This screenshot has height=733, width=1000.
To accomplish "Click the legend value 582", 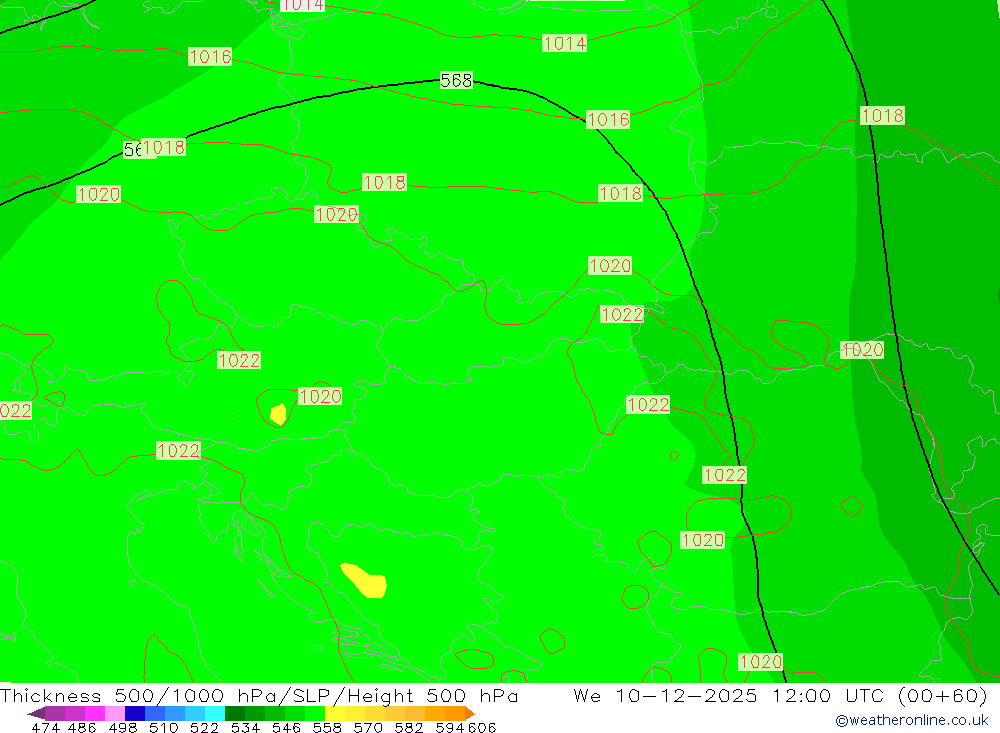I will coord(409,727).
